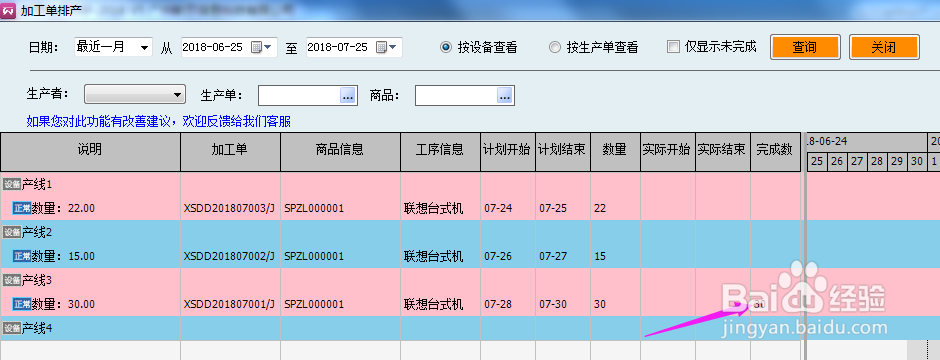940x360 pixels.
Task: Click order cell XSDD201807001/J
Action: 230,304
